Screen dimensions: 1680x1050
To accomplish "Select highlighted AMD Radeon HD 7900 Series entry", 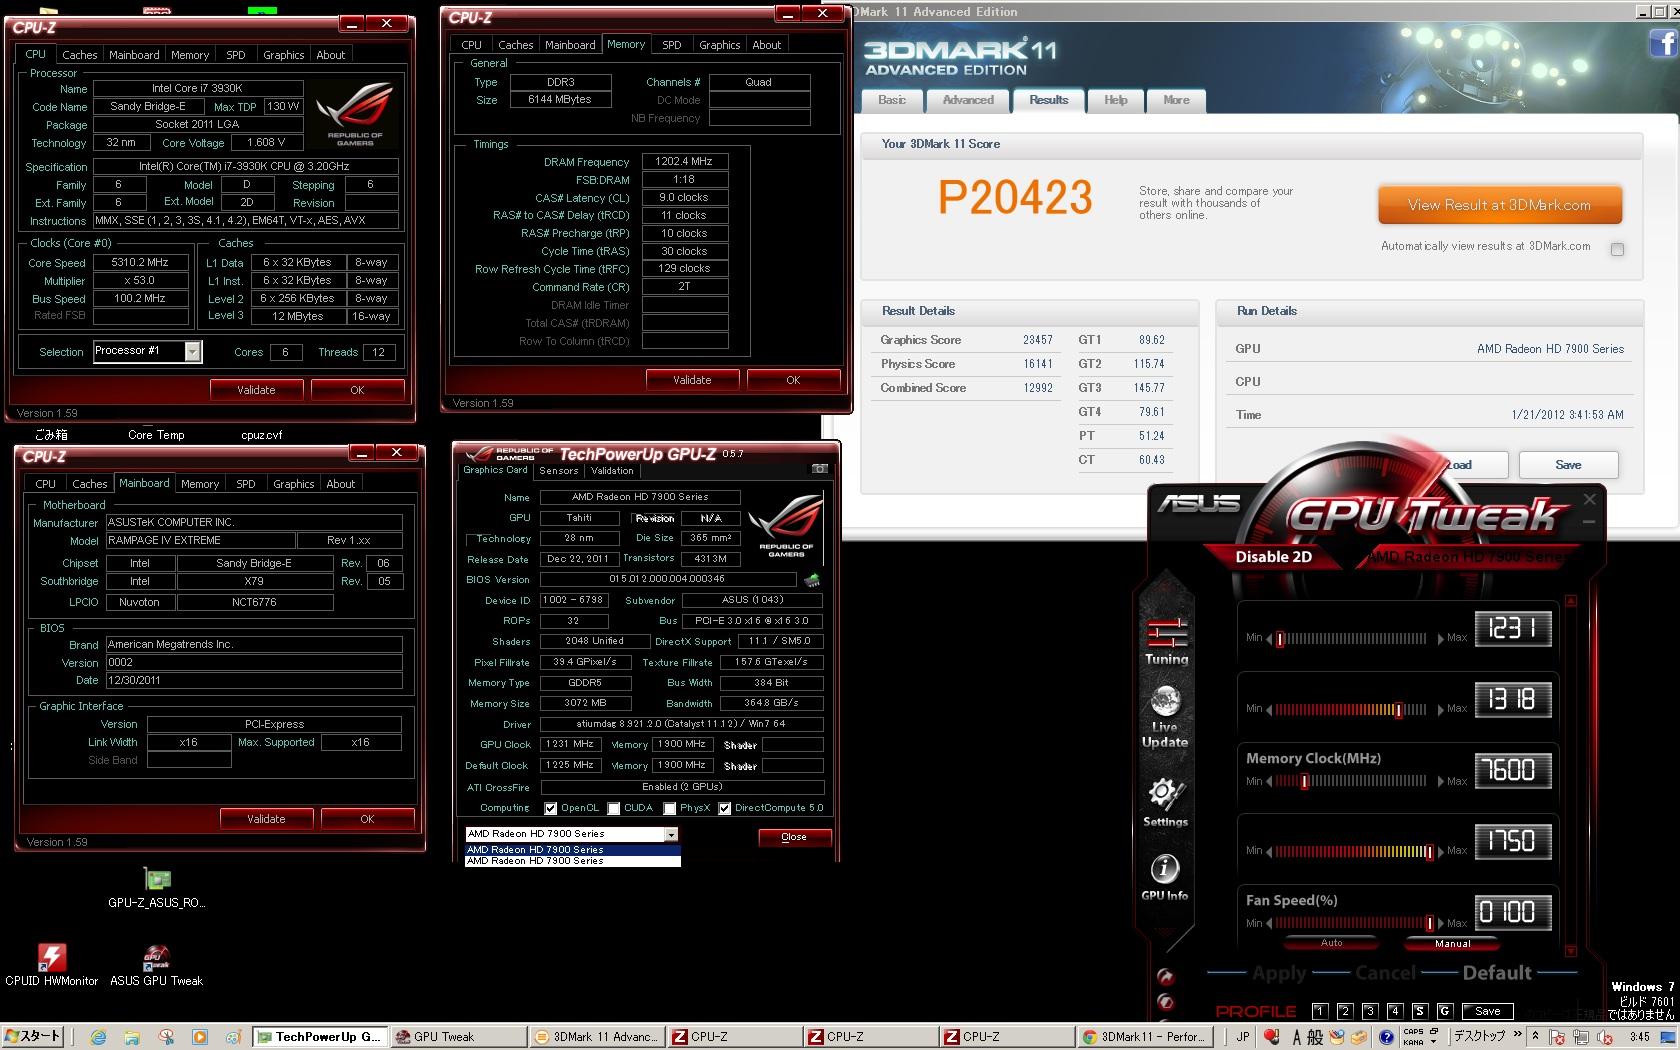I will tap(572, 850).
